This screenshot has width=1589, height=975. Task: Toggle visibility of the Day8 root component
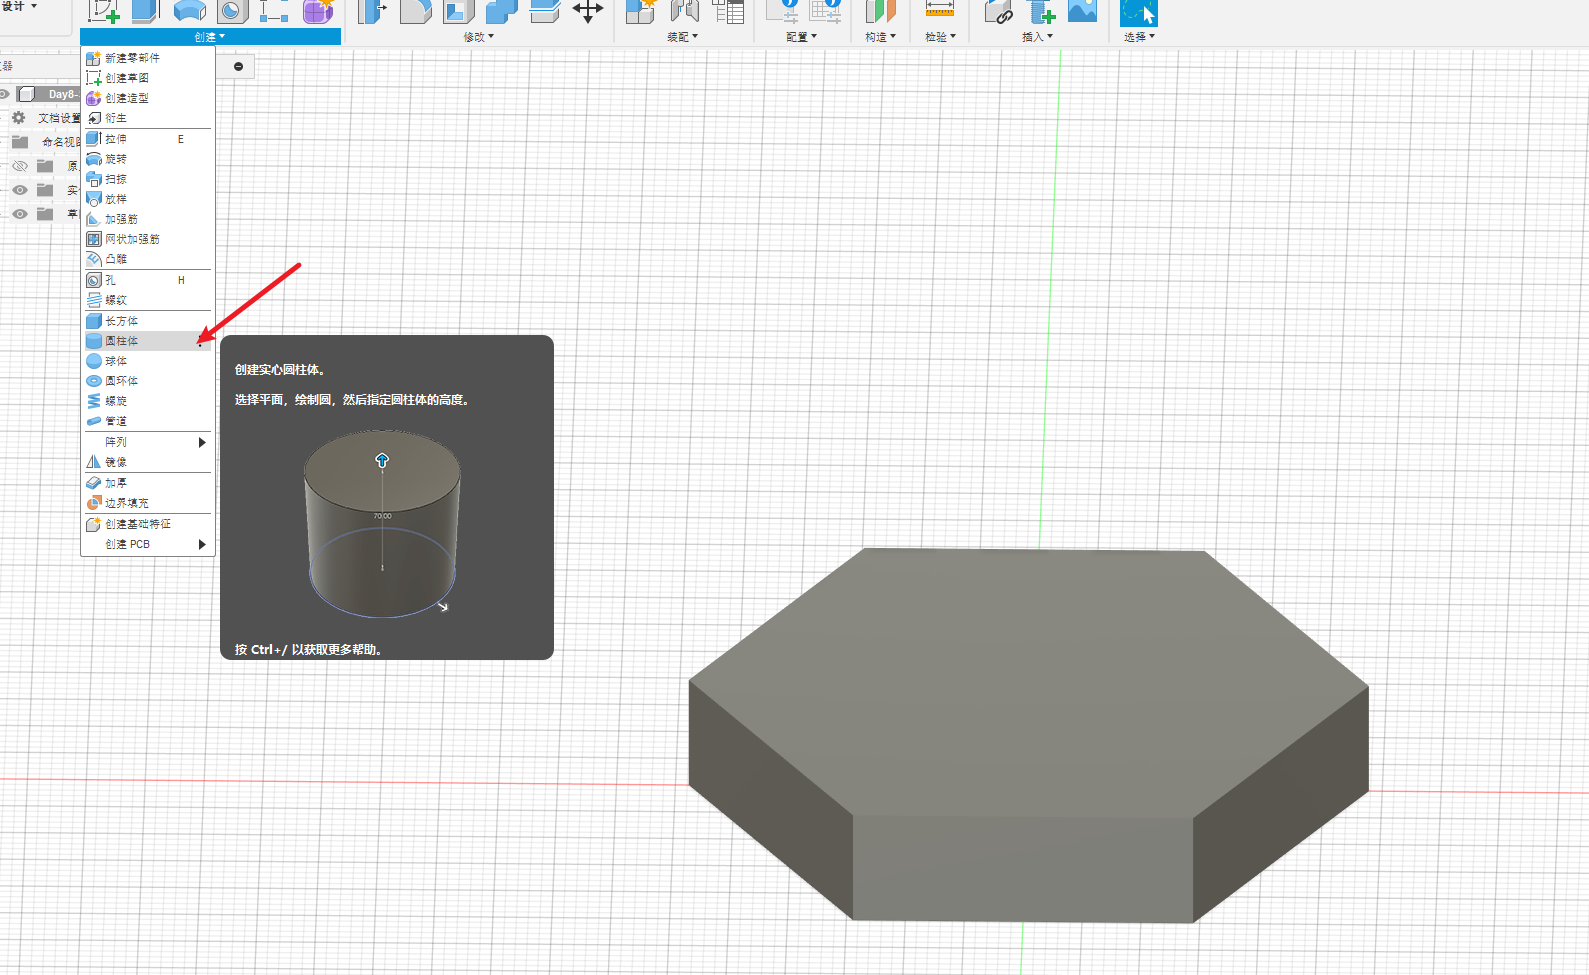[x=5, y=94]
